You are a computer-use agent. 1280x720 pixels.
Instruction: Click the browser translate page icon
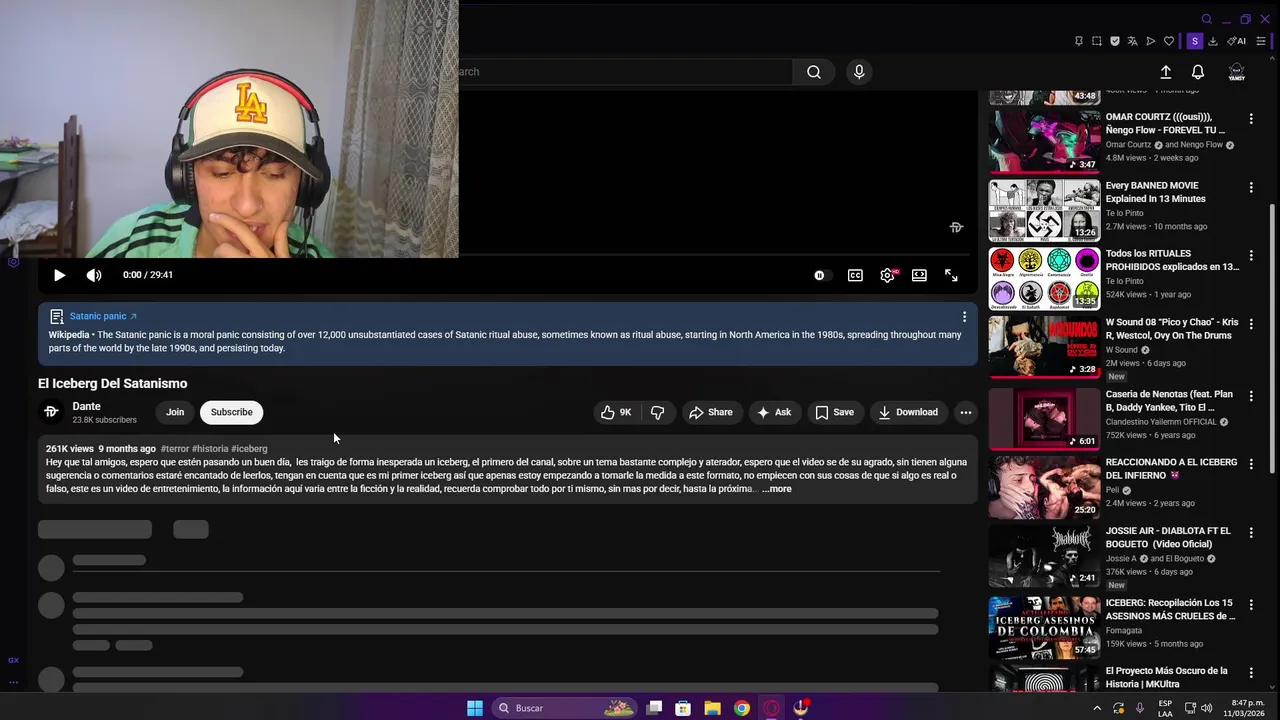(x=1133, y=41)
